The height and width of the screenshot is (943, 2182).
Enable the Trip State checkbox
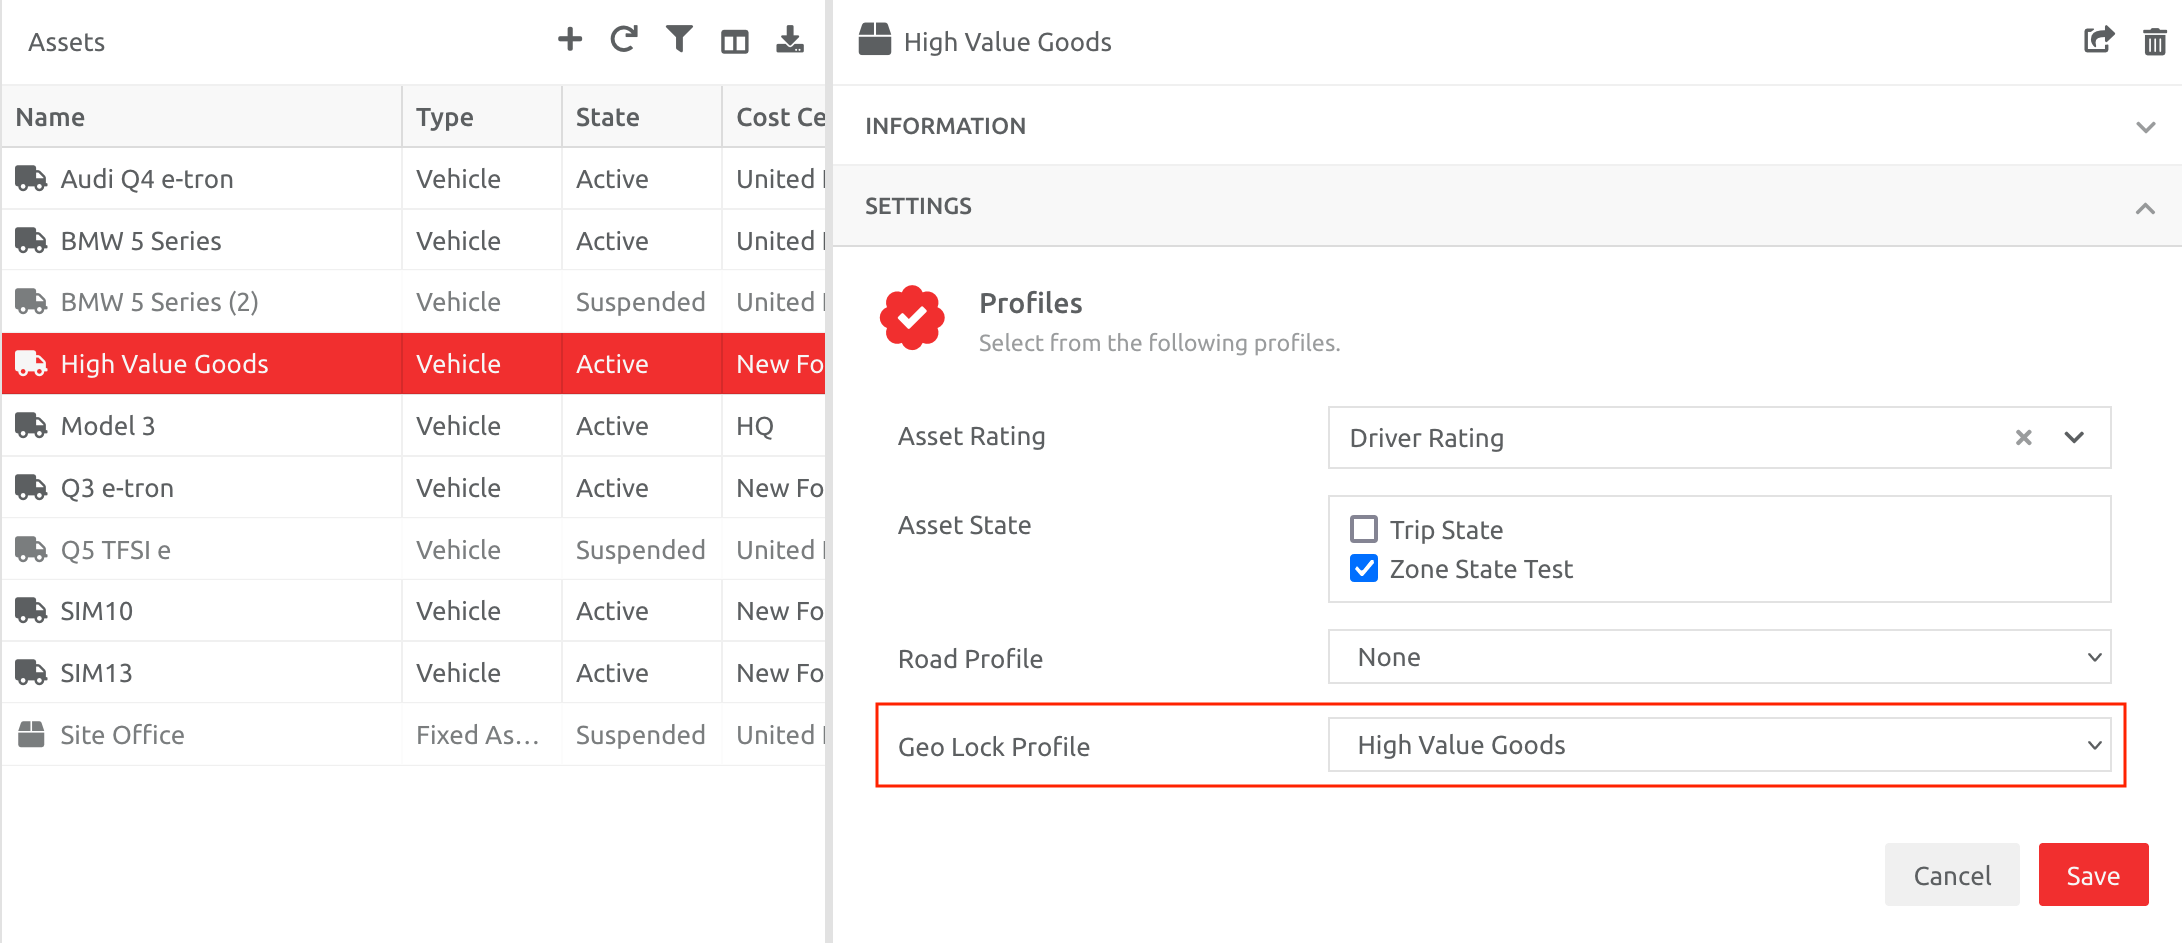click(x=1364, y=529)
